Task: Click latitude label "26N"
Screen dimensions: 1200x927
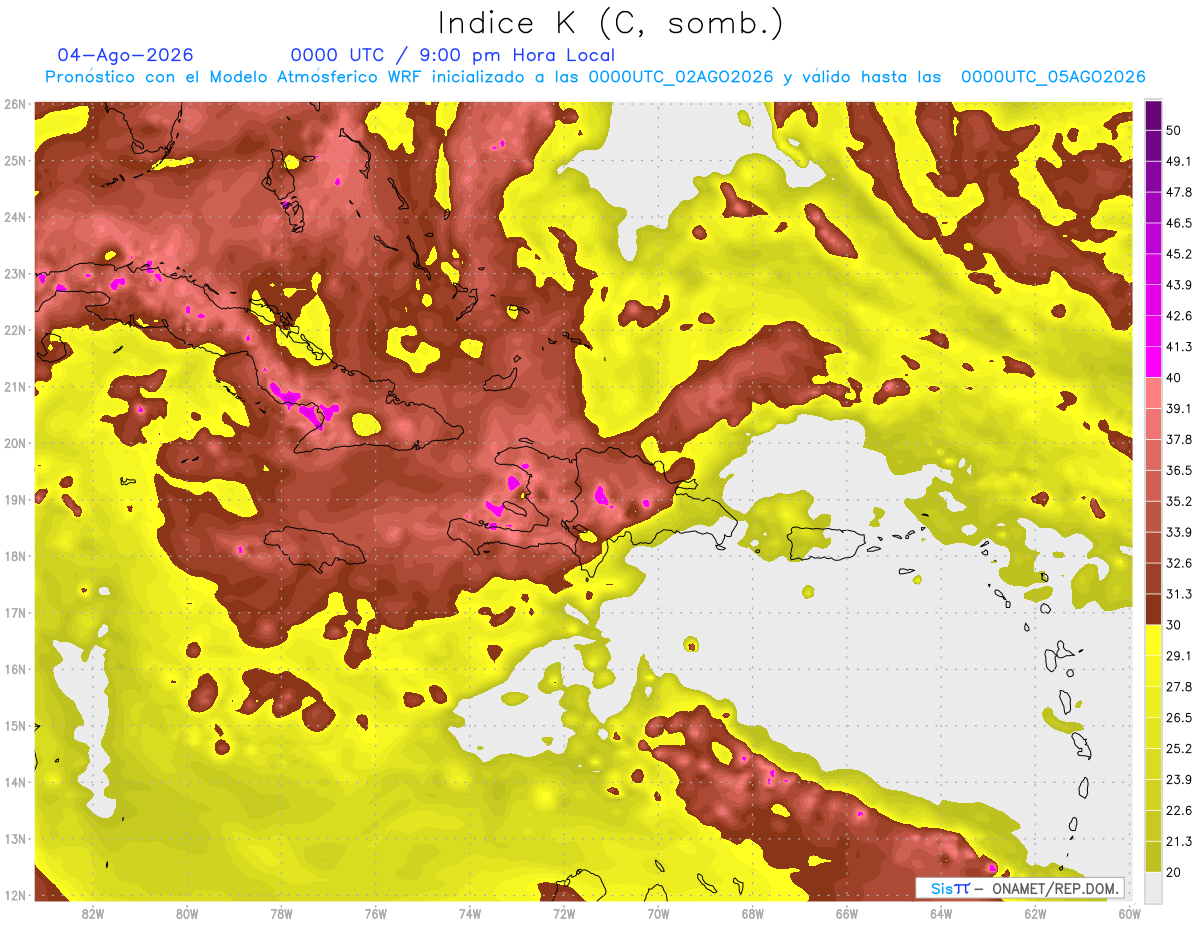Action: pos(15,104)
